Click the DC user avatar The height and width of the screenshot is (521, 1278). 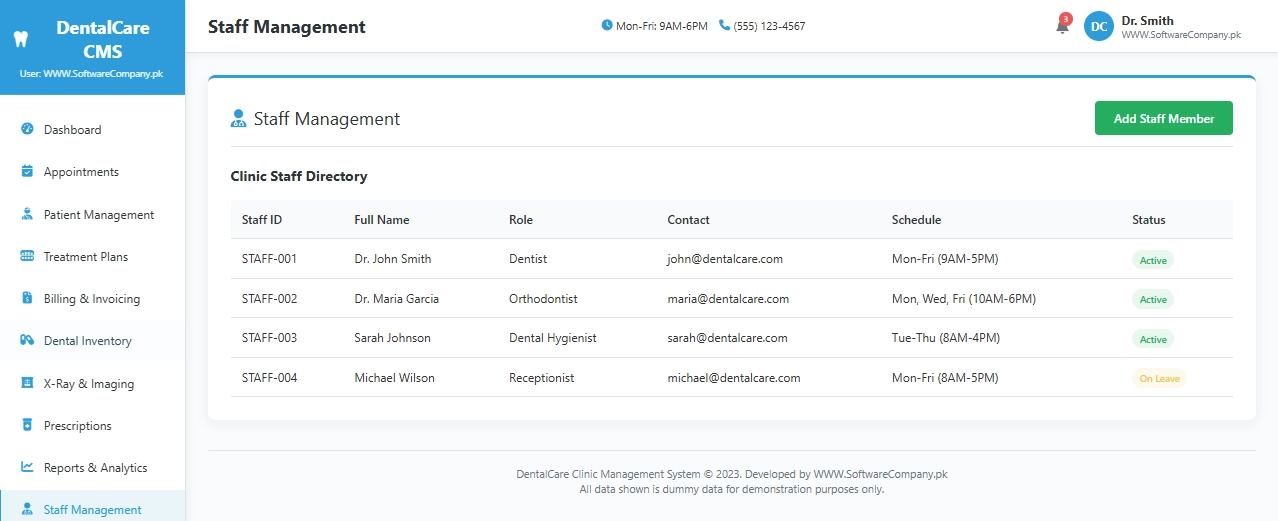[x=1098, y=27]
